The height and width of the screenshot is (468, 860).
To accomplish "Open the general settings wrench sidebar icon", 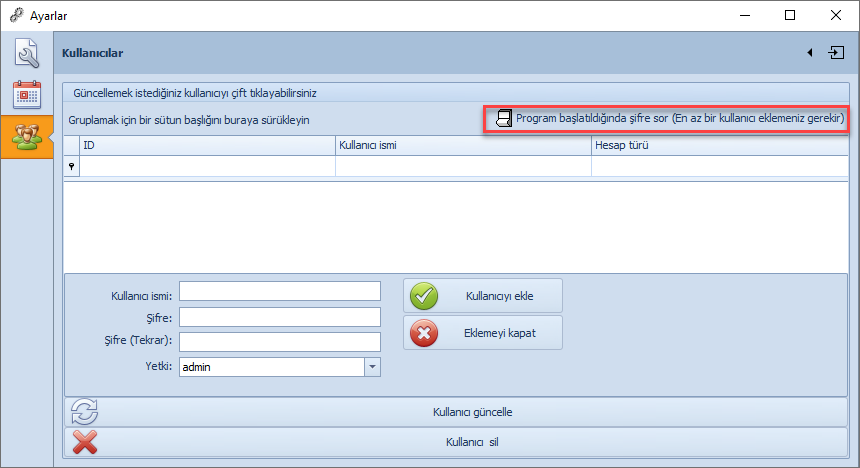I will (26, 52).
